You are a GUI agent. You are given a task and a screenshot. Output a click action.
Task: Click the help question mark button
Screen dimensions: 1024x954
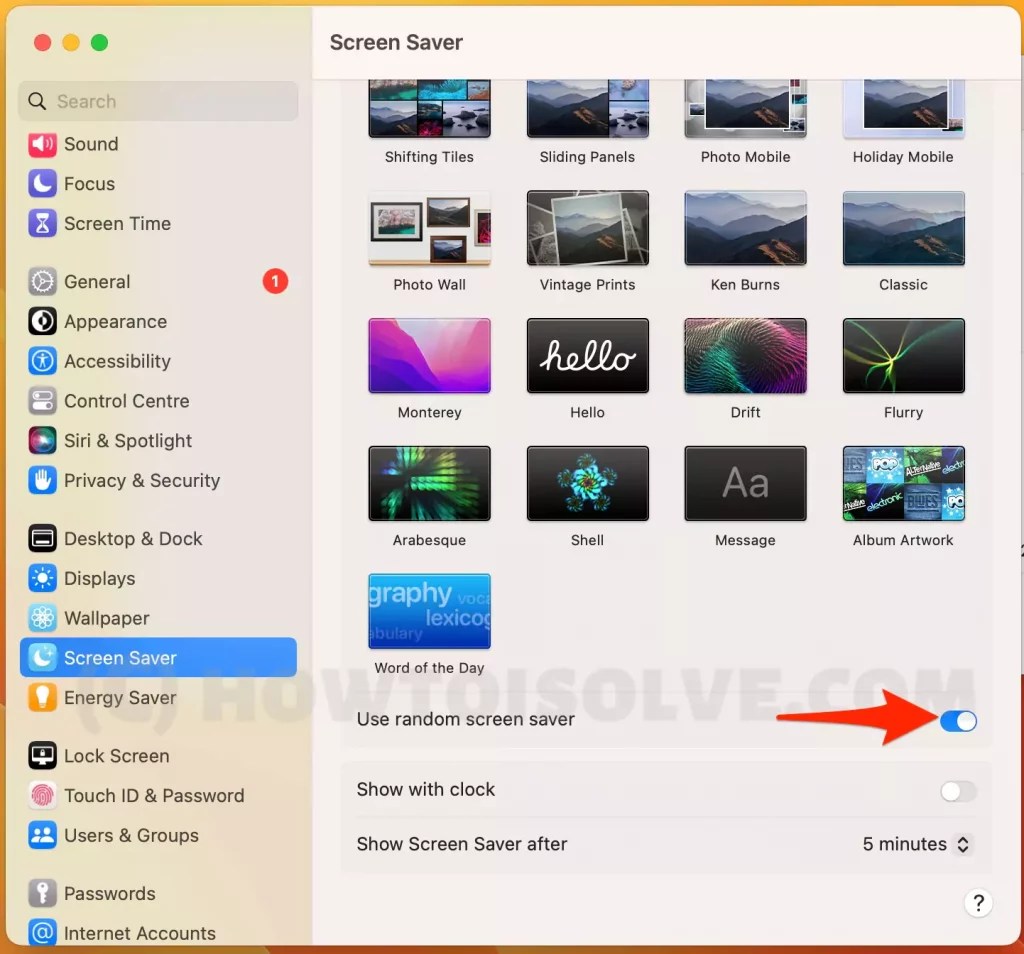(x=978, y=903)
